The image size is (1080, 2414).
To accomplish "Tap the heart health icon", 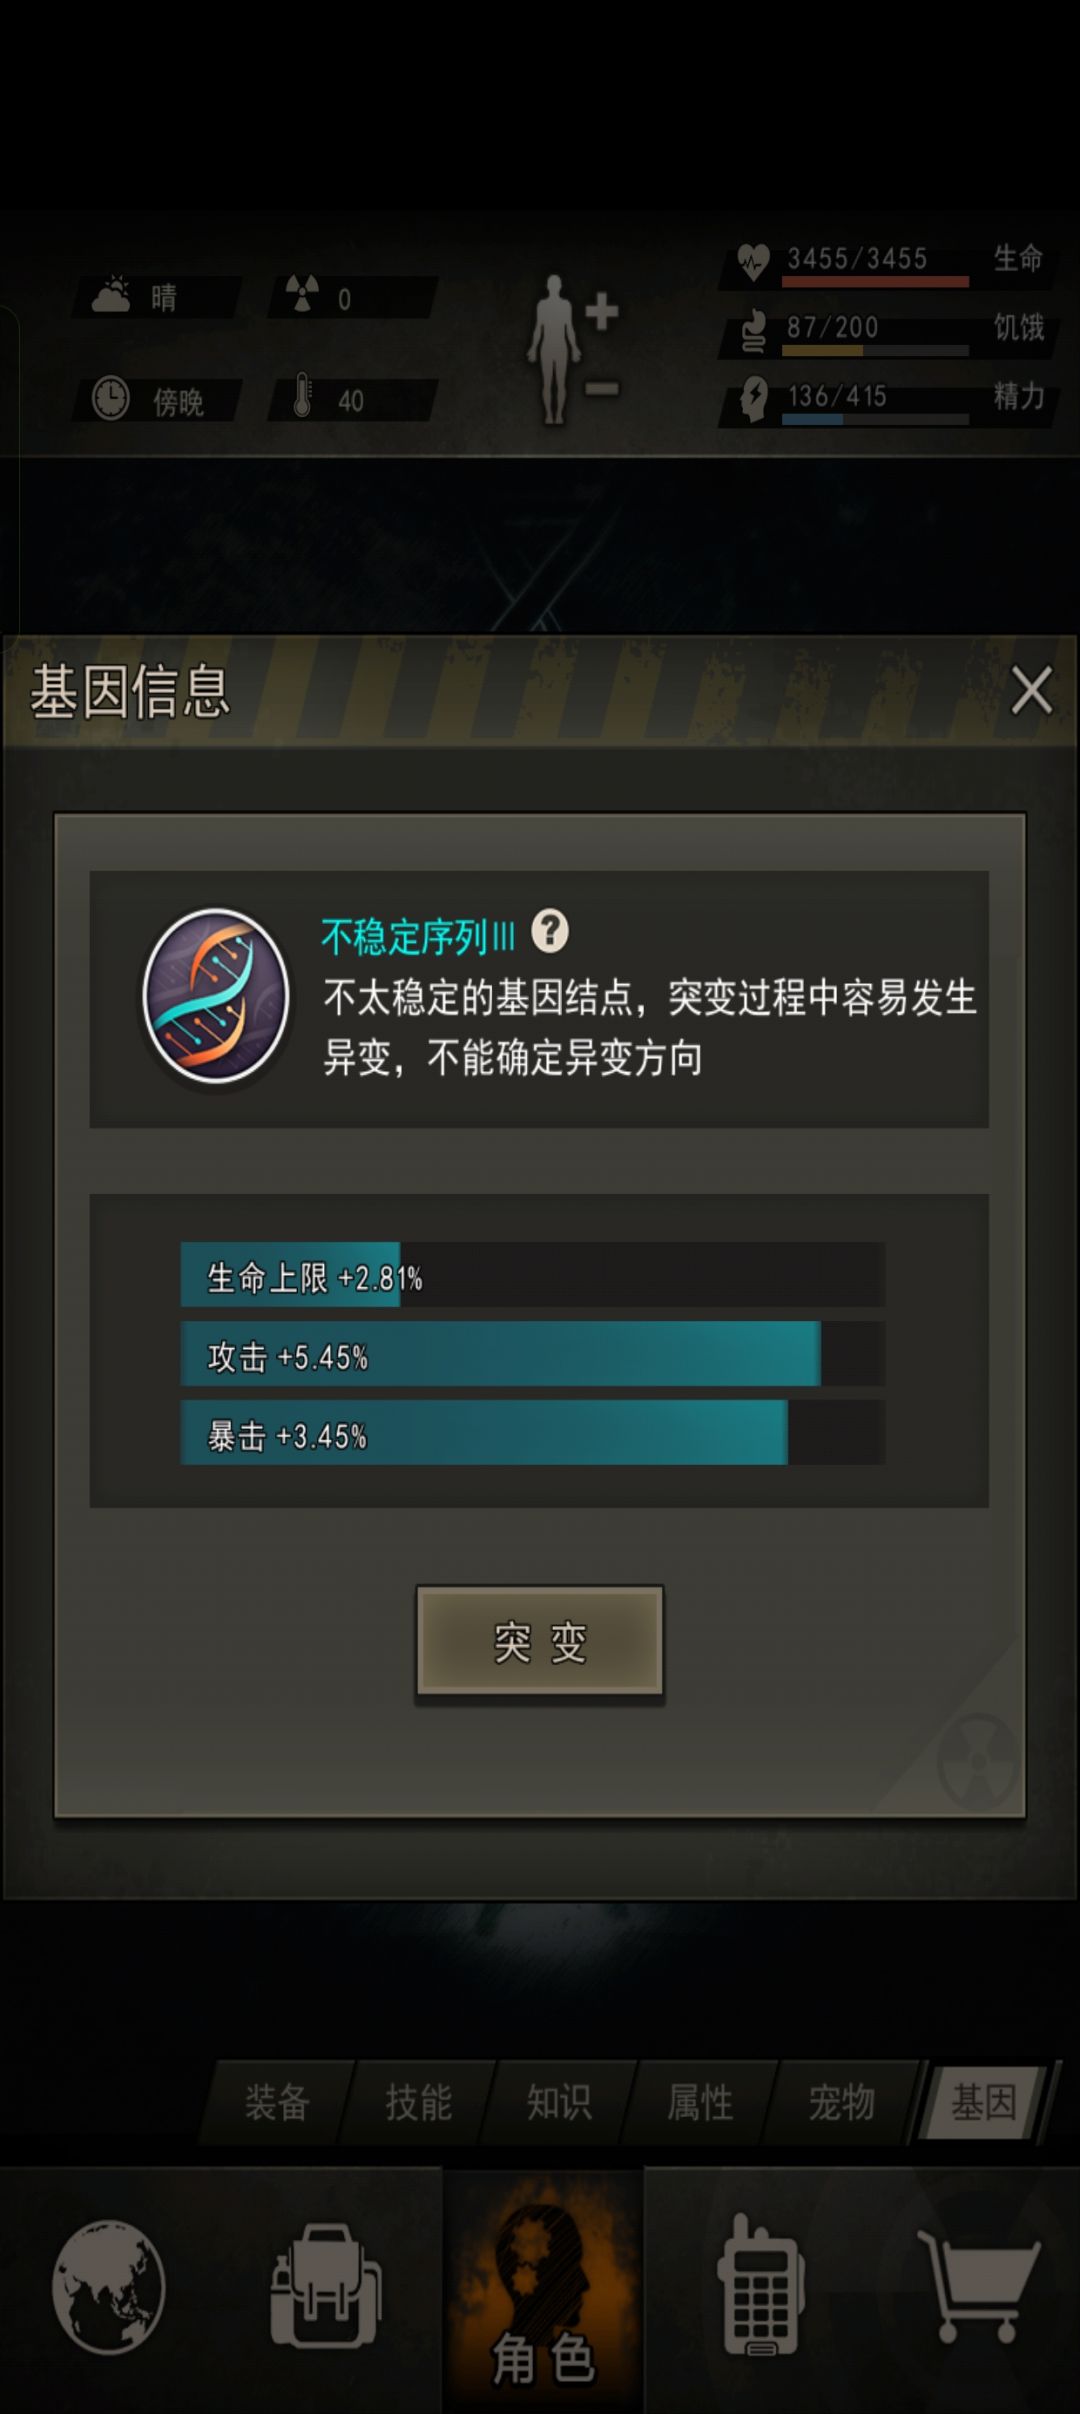I will (x=752, y=261).
